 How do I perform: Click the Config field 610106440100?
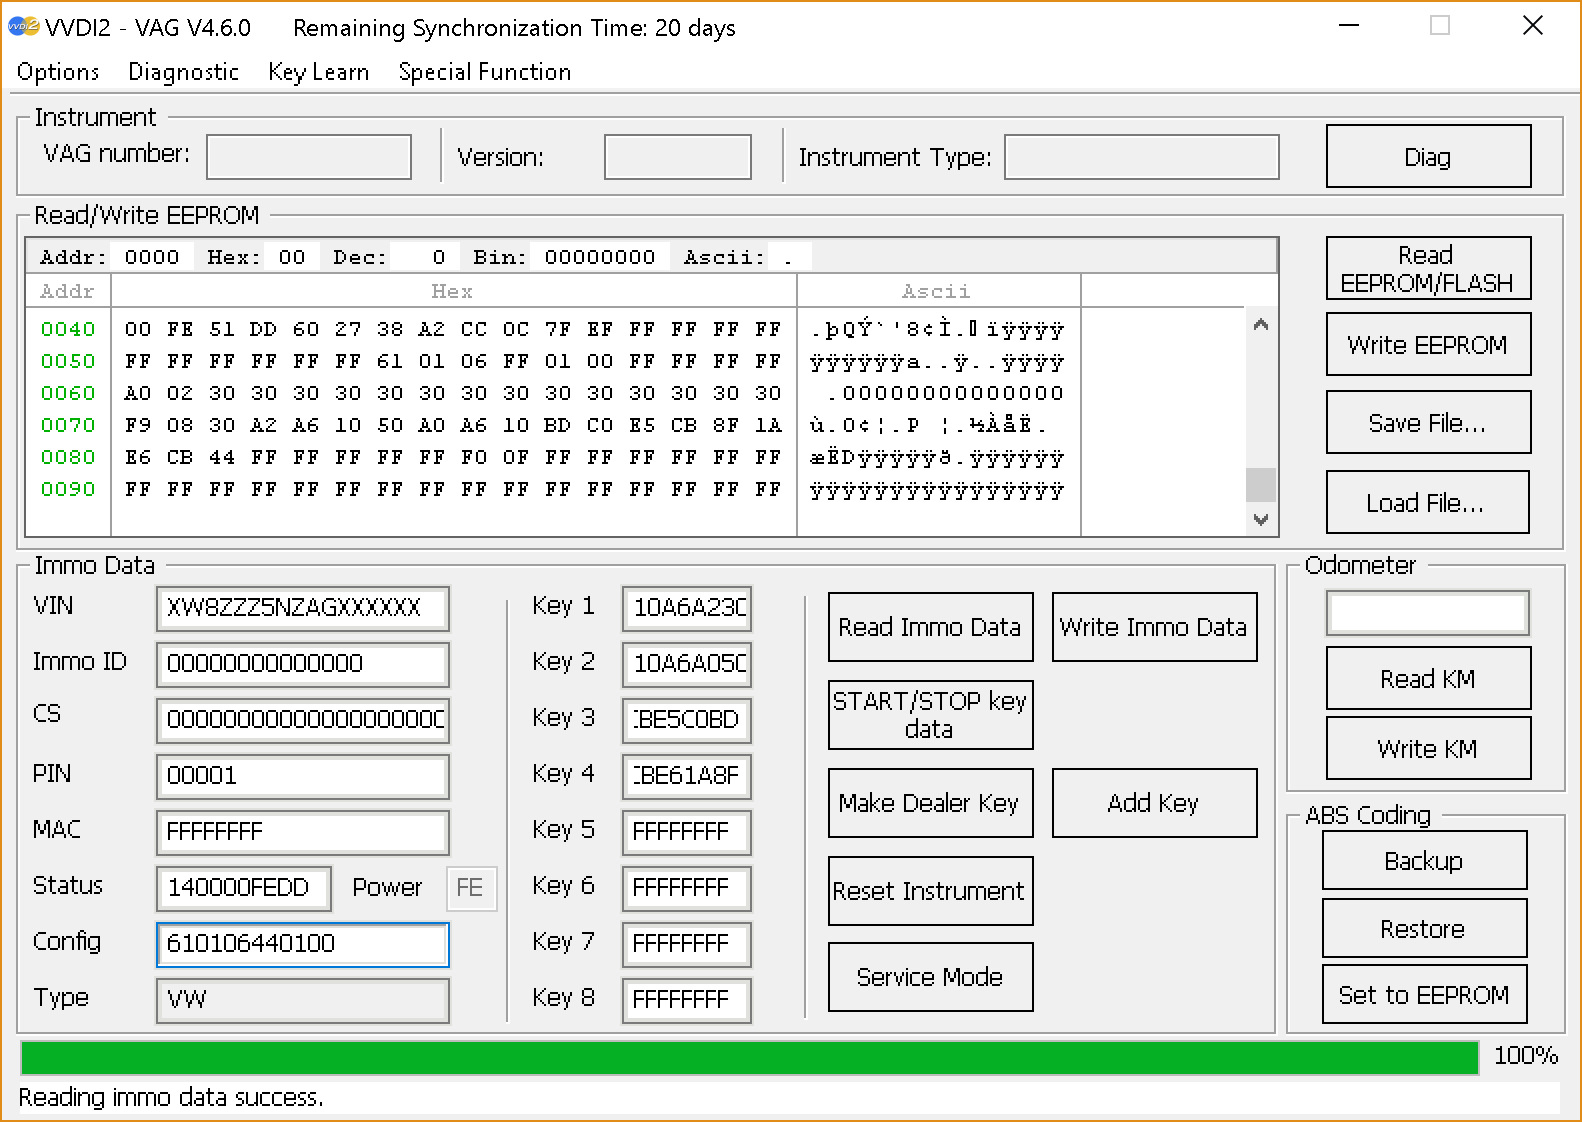(x=303, y=944)
